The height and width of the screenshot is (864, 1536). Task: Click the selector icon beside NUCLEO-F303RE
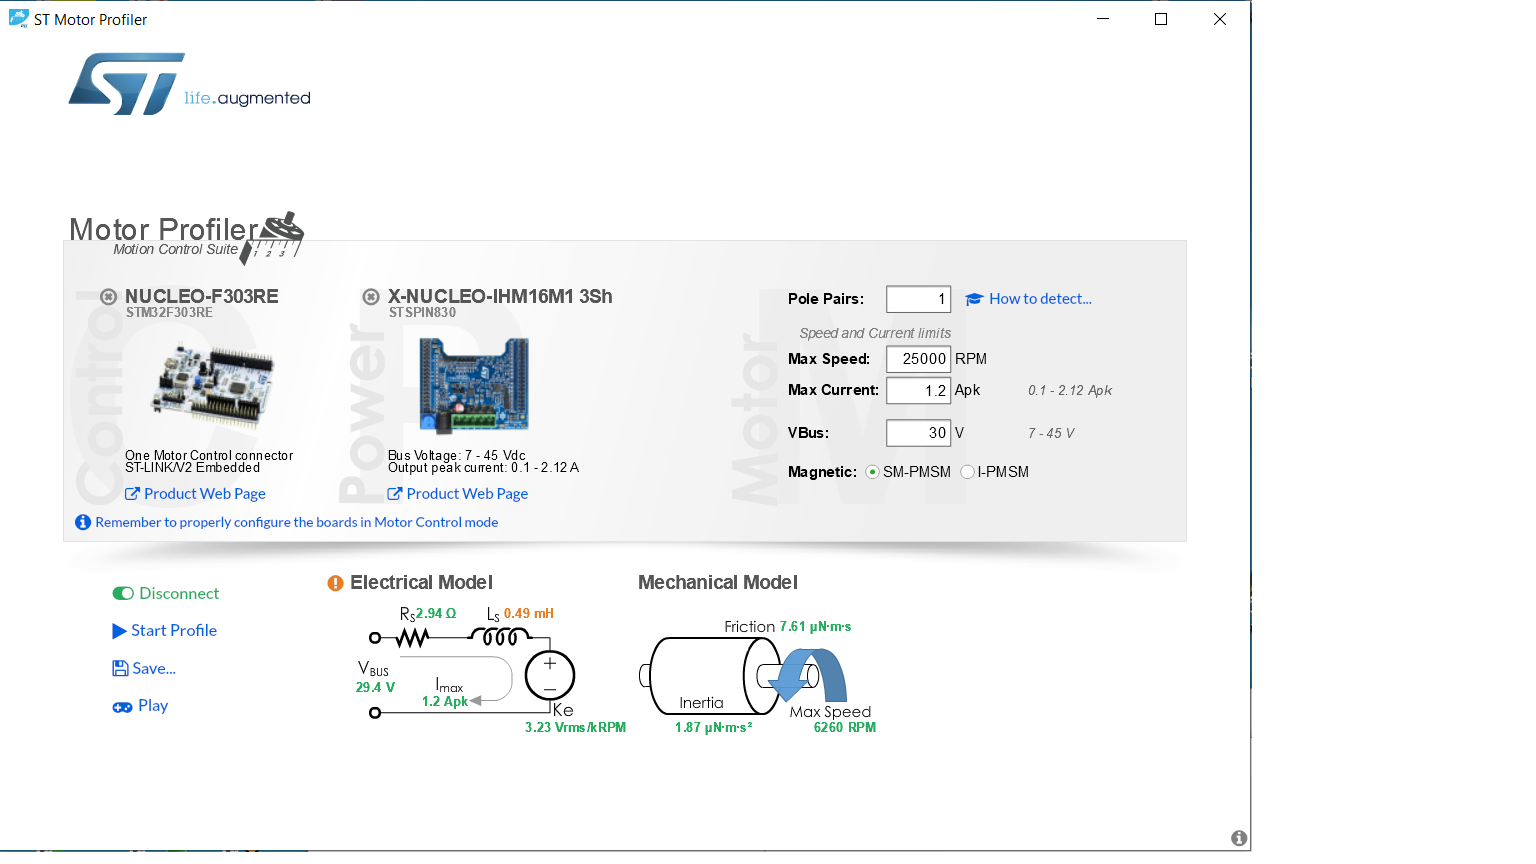pyautogui.click(x=109, y=296)
